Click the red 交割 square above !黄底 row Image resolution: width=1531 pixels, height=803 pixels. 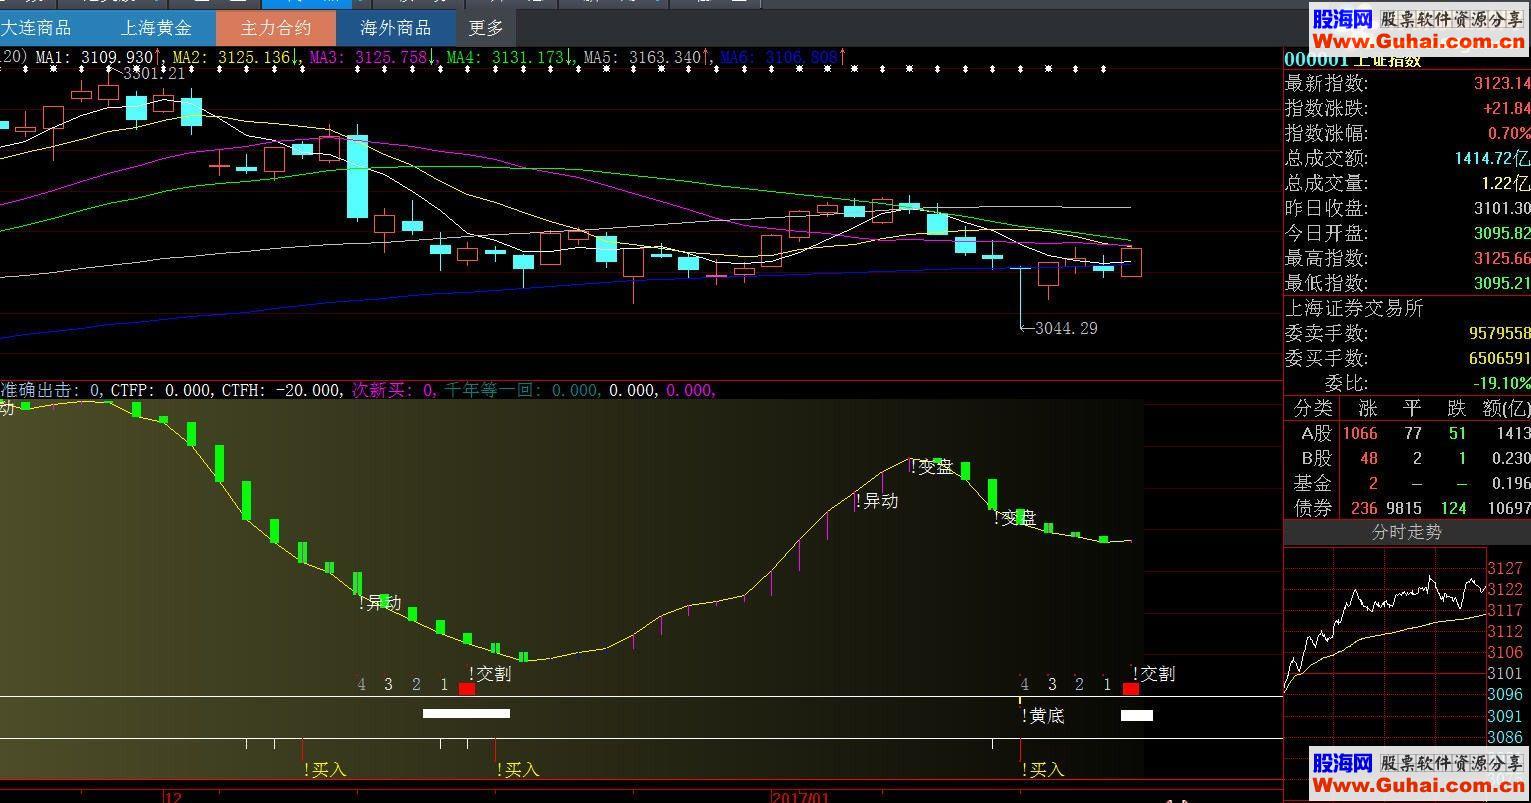(x=1131, y=688)
